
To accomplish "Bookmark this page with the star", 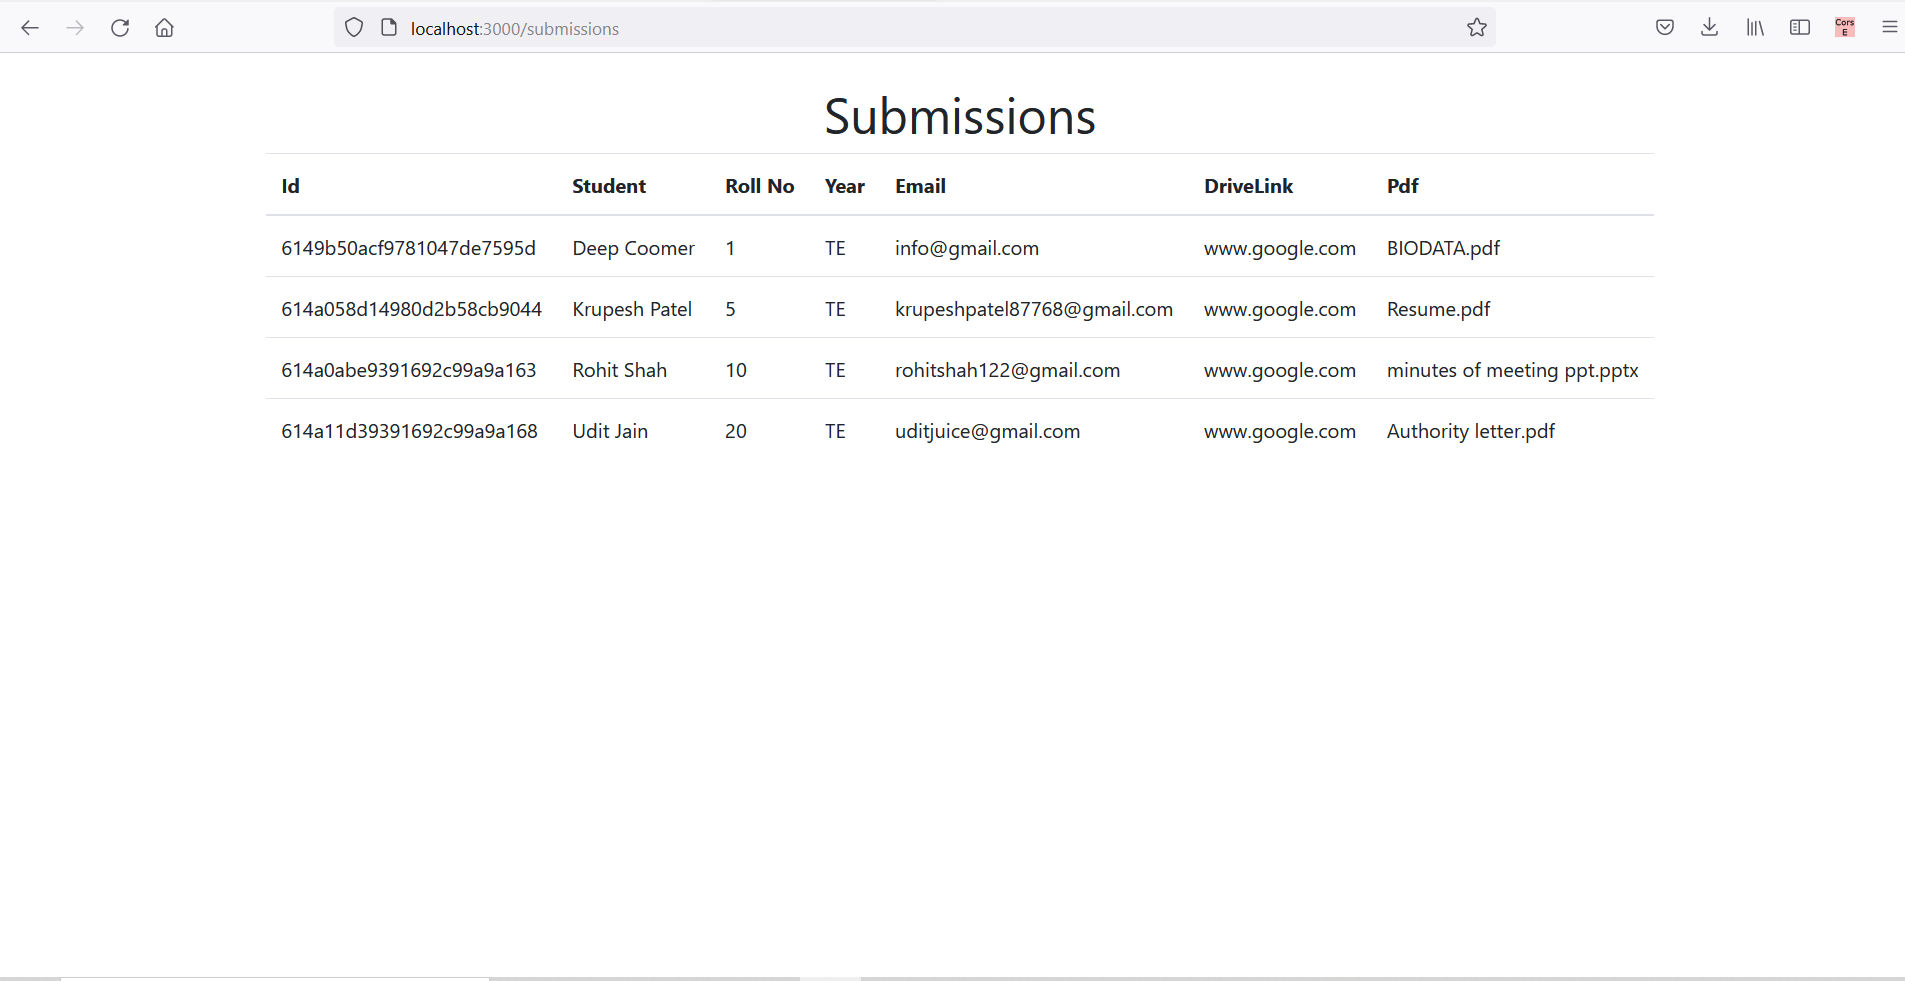I will (x=1477, y=27).
